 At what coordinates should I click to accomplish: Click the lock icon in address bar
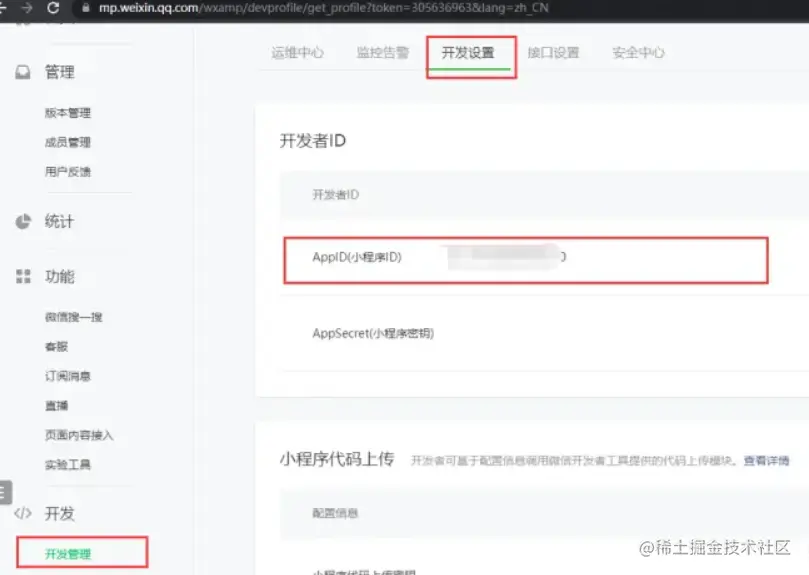86,8
